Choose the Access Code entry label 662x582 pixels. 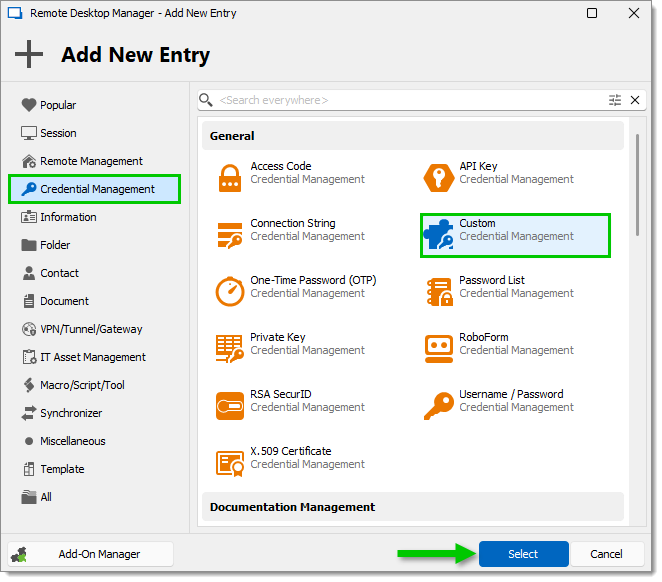click(281, 166)
